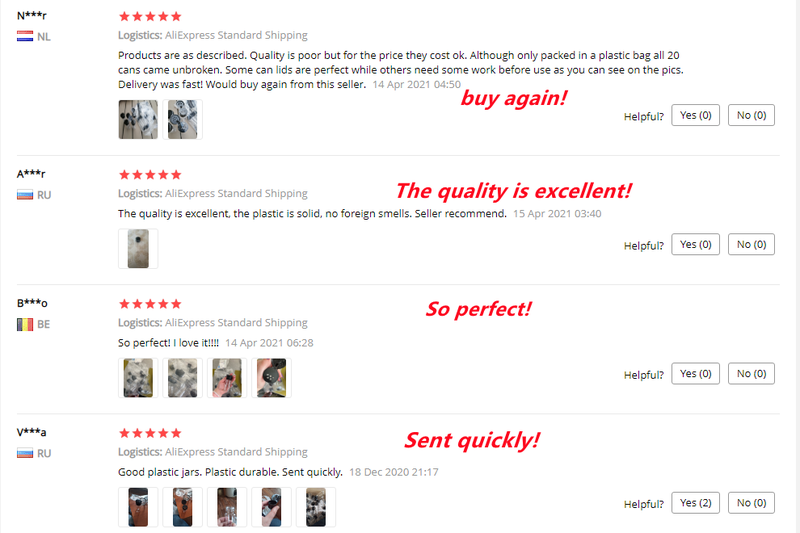Image resolution: width=800 pixels, height=533 pixels.
Task: Click Yes (2) on V***a's review
Action: click(x=695, y=503)
